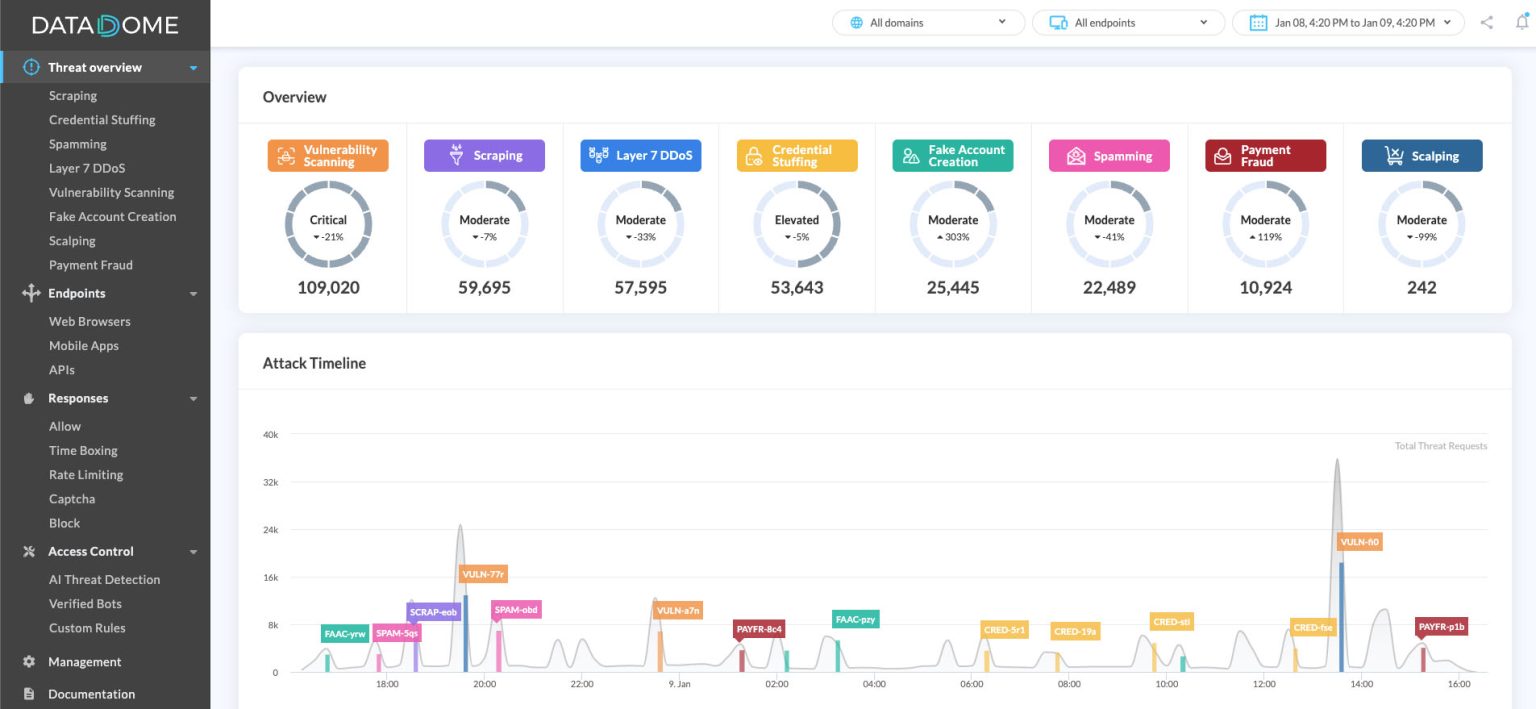
Task: Click the Documentation icon in the sidebar
Action: tap(28, 694)
